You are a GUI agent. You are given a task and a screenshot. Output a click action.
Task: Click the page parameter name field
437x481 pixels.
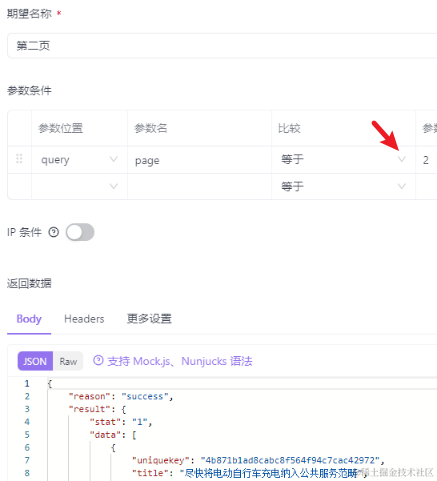click(x=199, y=160)
